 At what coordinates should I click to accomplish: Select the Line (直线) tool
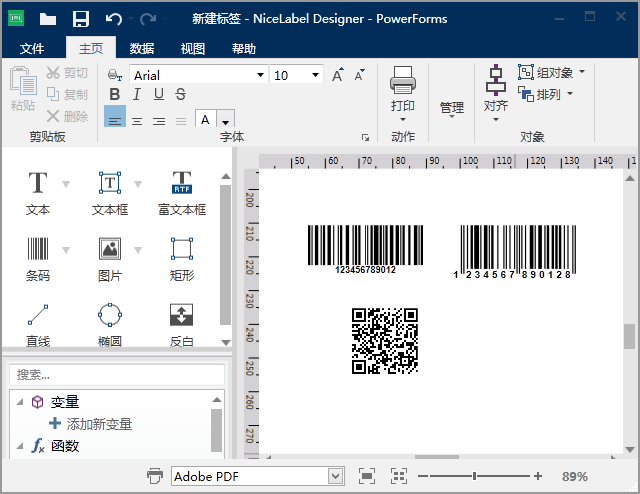click(38, 325)
